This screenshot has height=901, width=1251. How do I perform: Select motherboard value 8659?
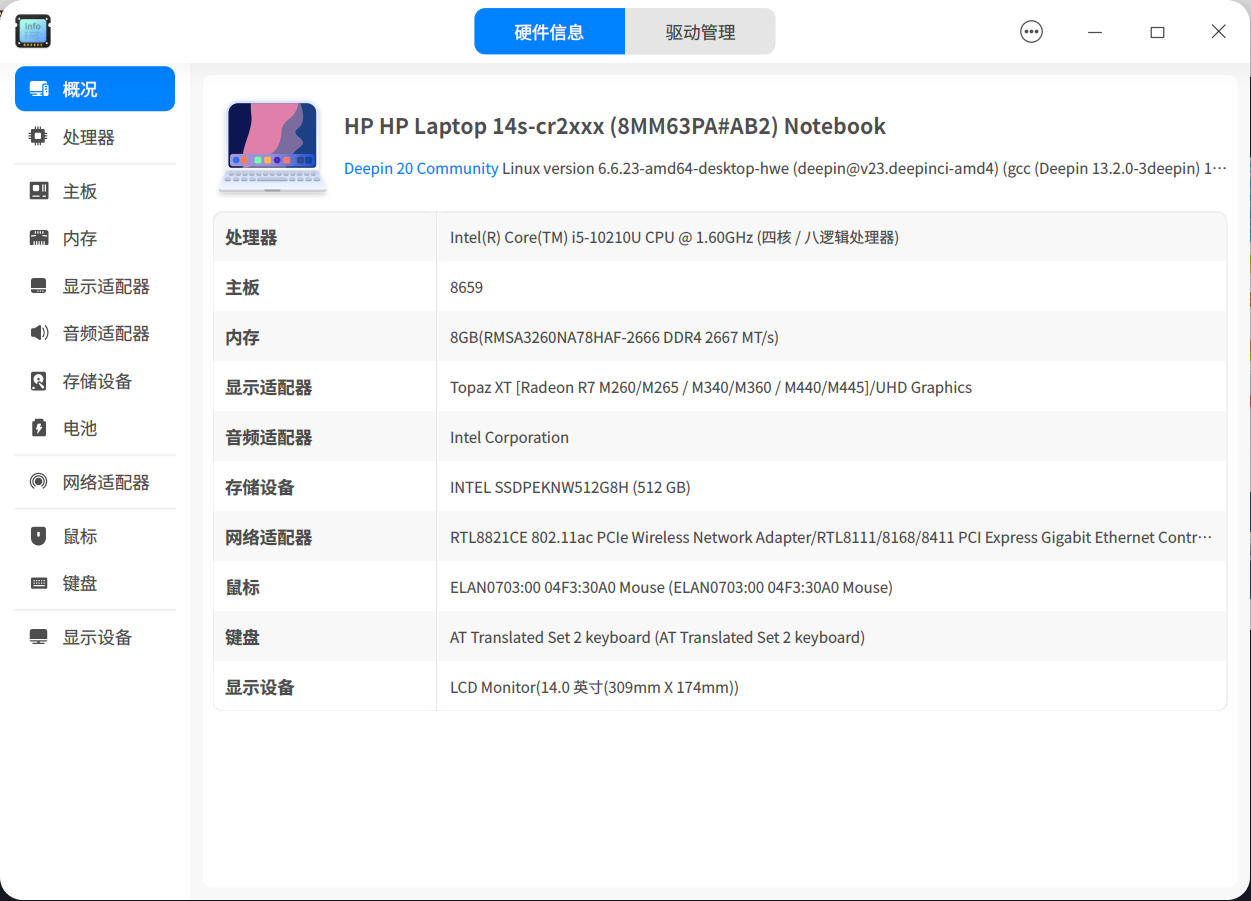tap(466, 287)
